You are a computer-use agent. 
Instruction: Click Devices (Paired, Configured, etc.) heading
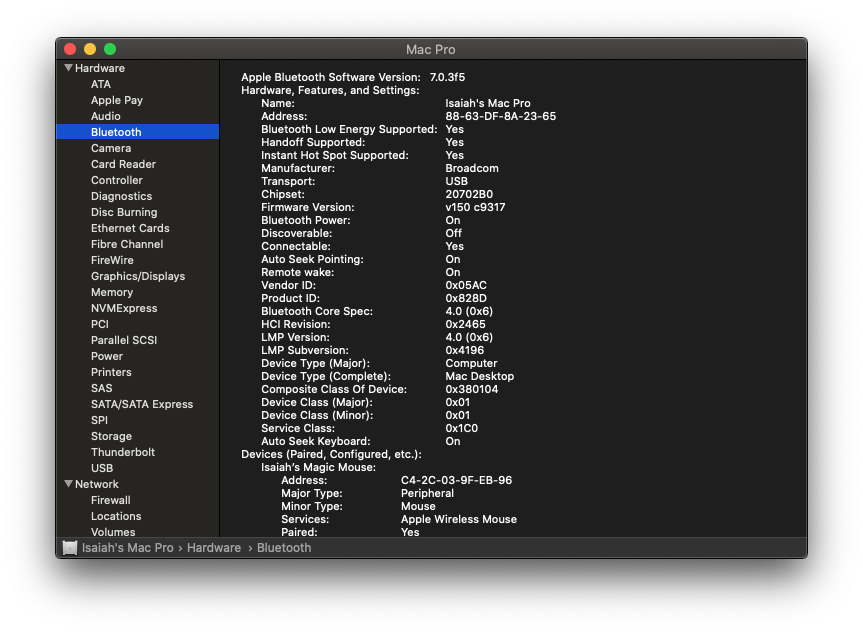[x=331, y=454]
